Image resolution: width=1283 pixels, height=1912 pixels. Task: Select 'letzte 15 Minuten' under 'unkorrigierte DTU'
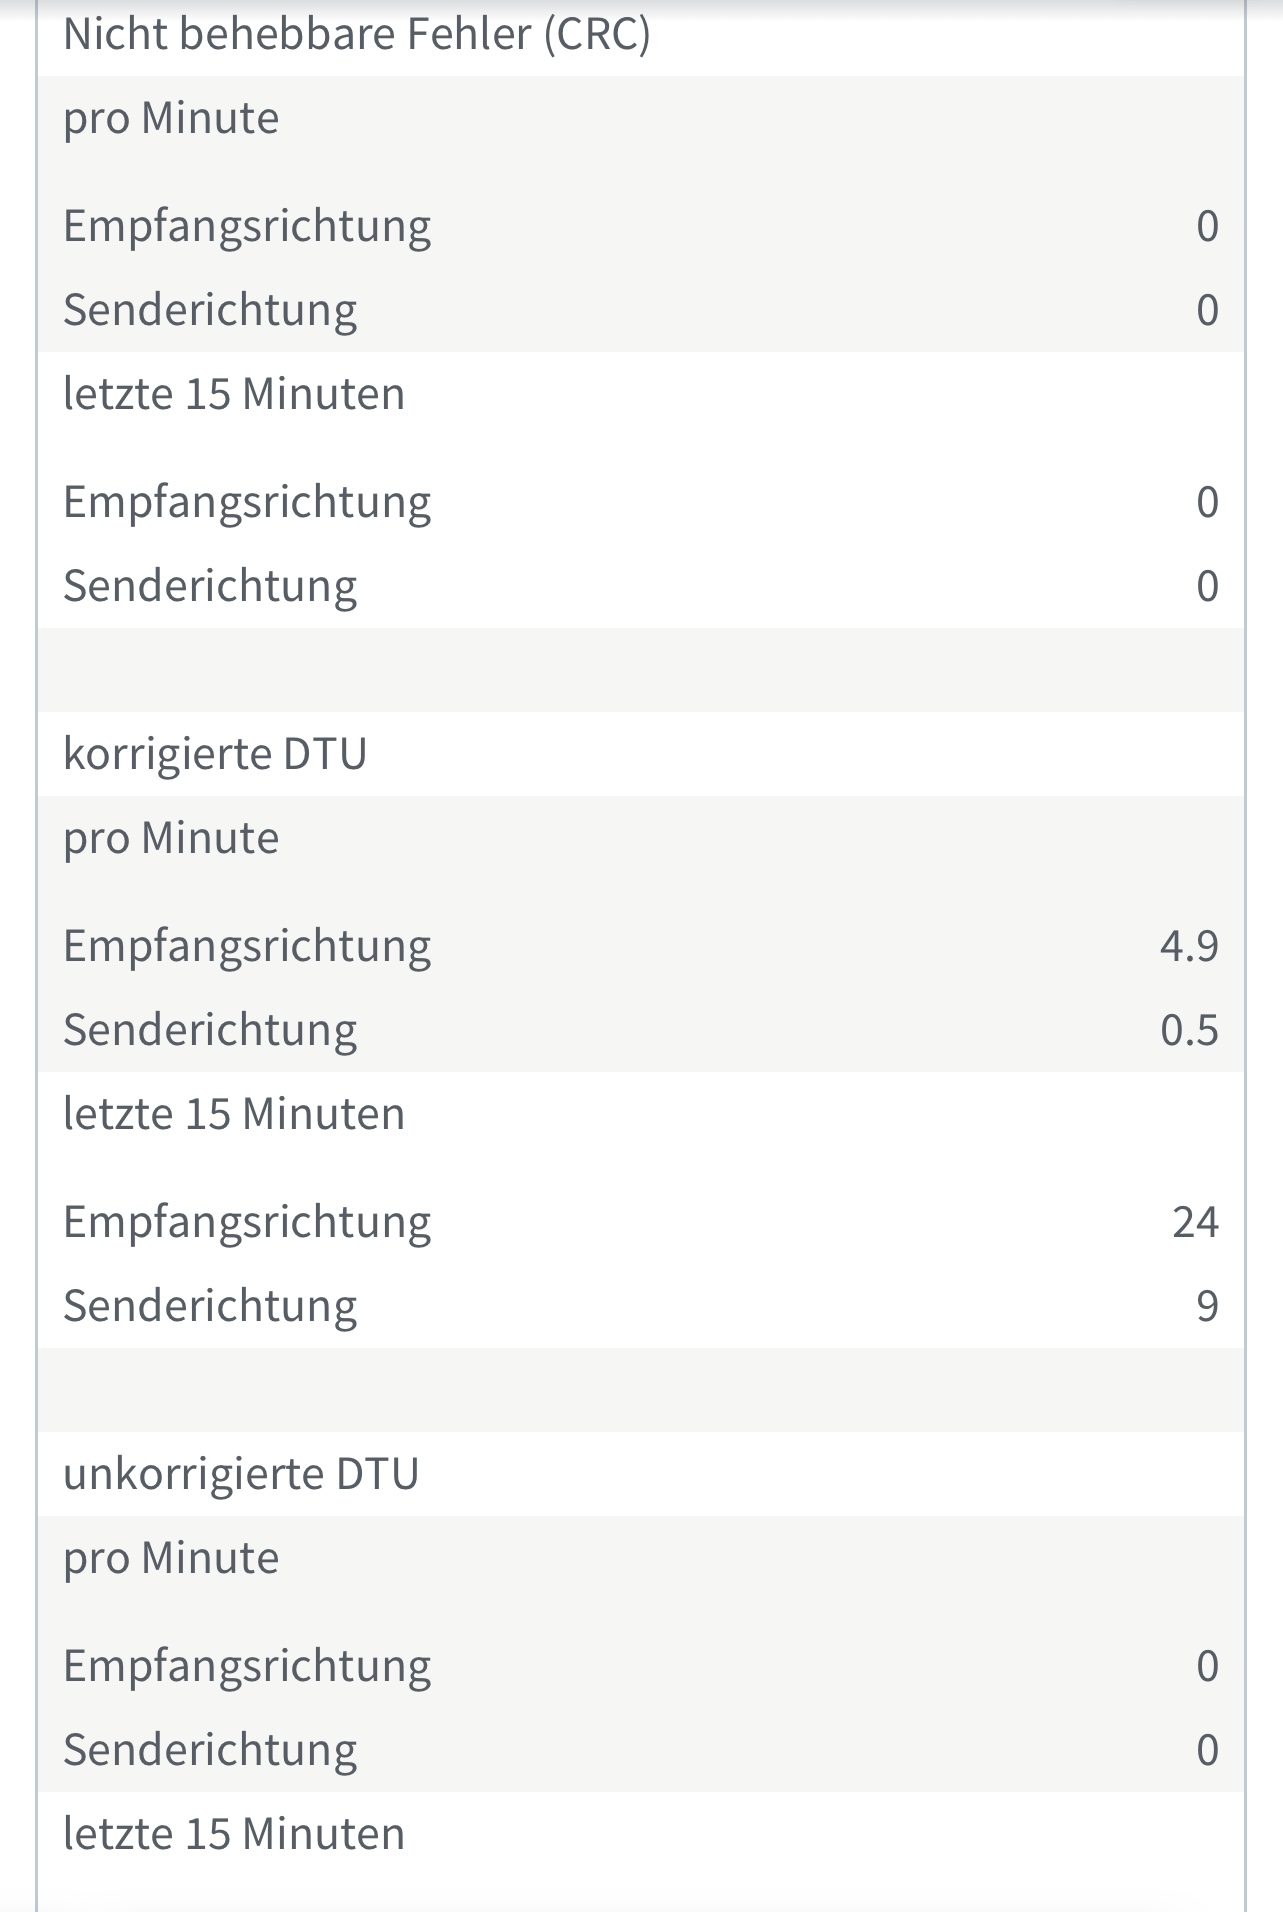234,1834
